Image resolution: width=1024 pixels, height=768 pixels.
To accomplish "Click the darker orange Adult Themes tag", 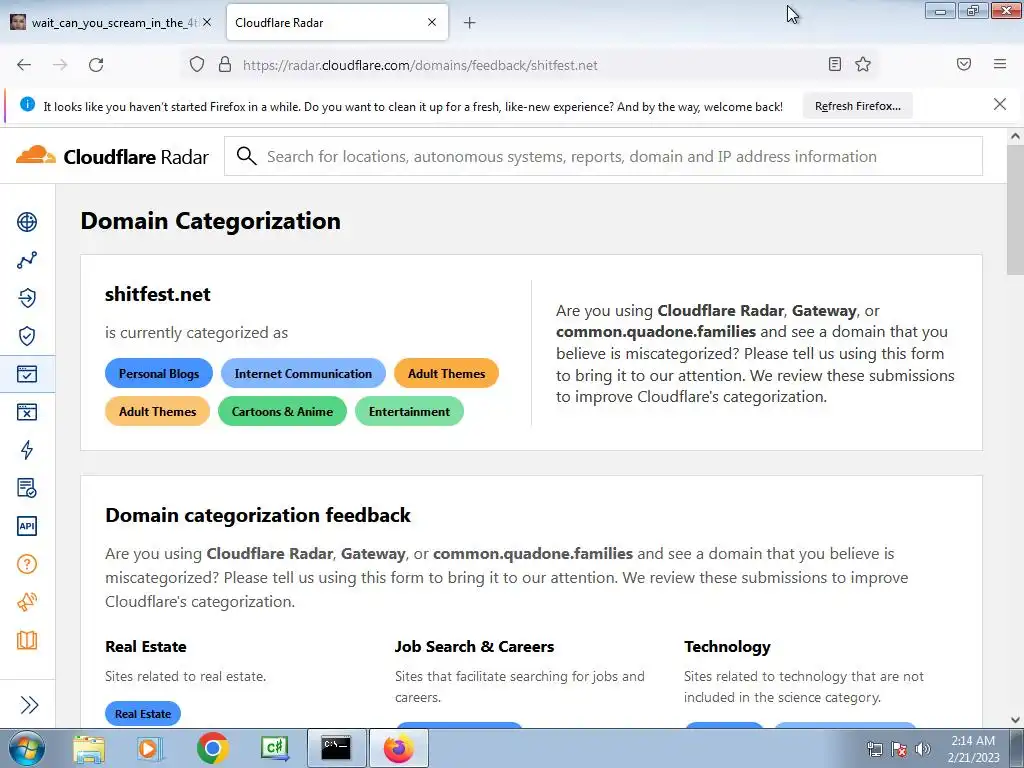I will [x=447, y=374].
